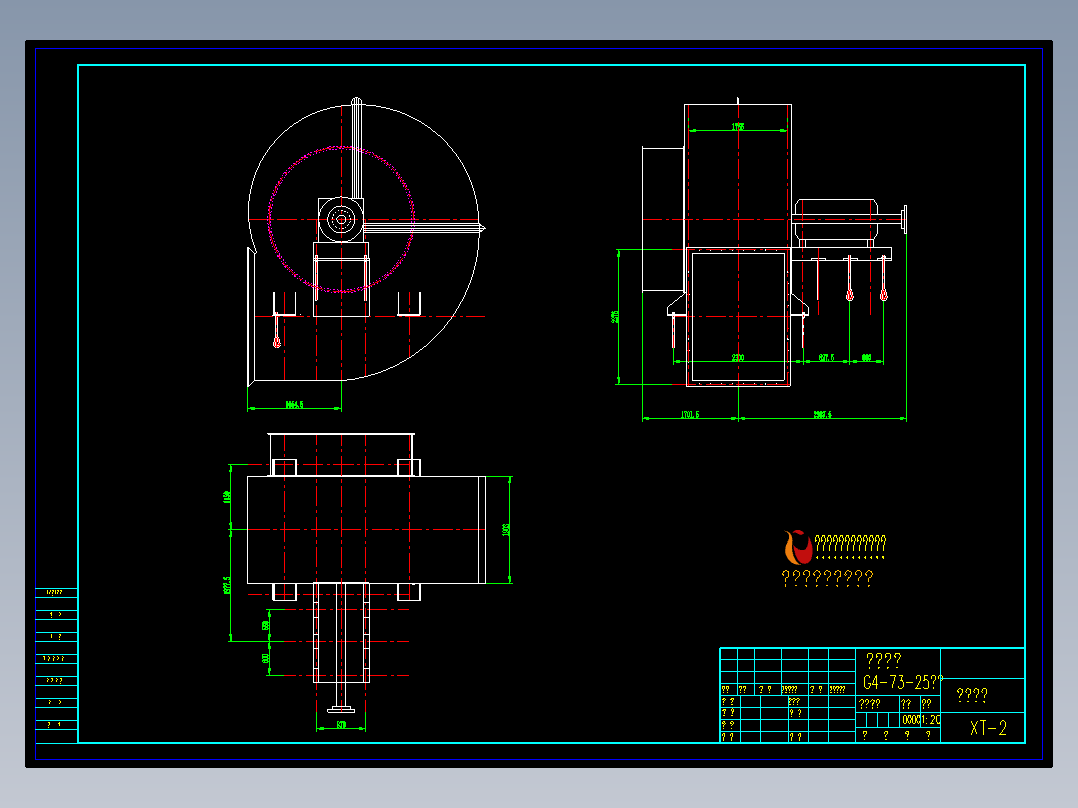Select the G4-73-25 title text
This screenshot has width=1078, height=808.
903,681
